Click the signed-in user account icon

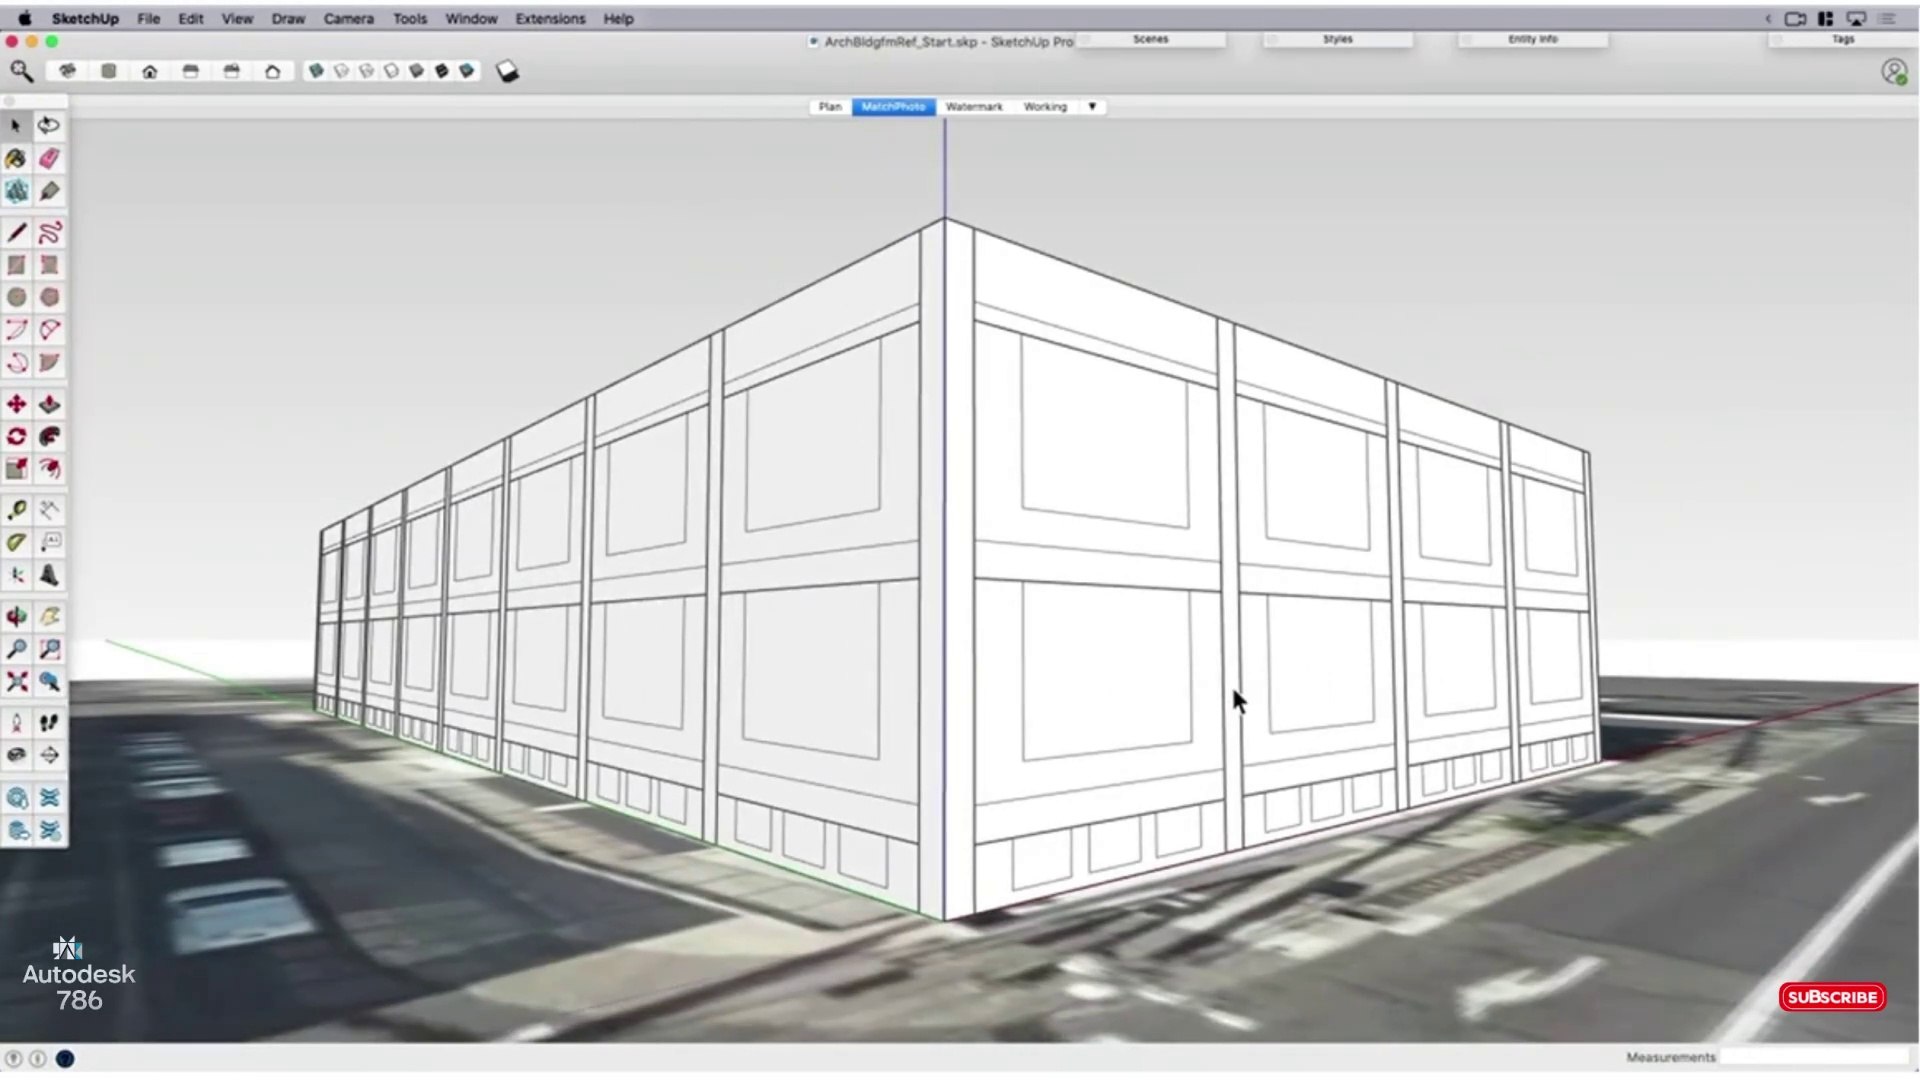1893,72
